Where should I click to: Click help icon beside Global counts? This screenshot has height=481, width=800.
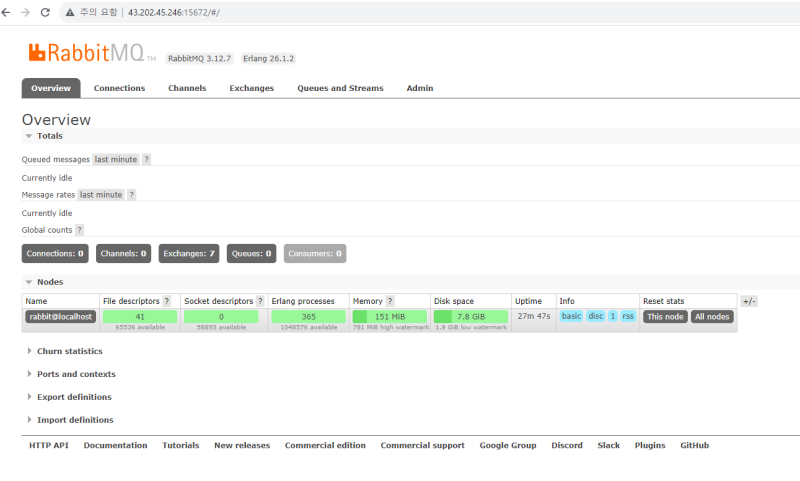coord(79,230)
